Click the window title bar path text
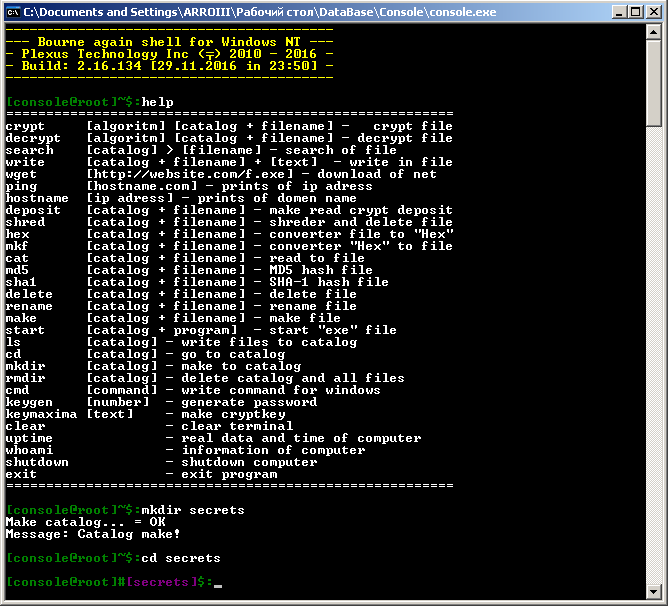This screenshot has height=606, width=668. click(x=259, y=12)
